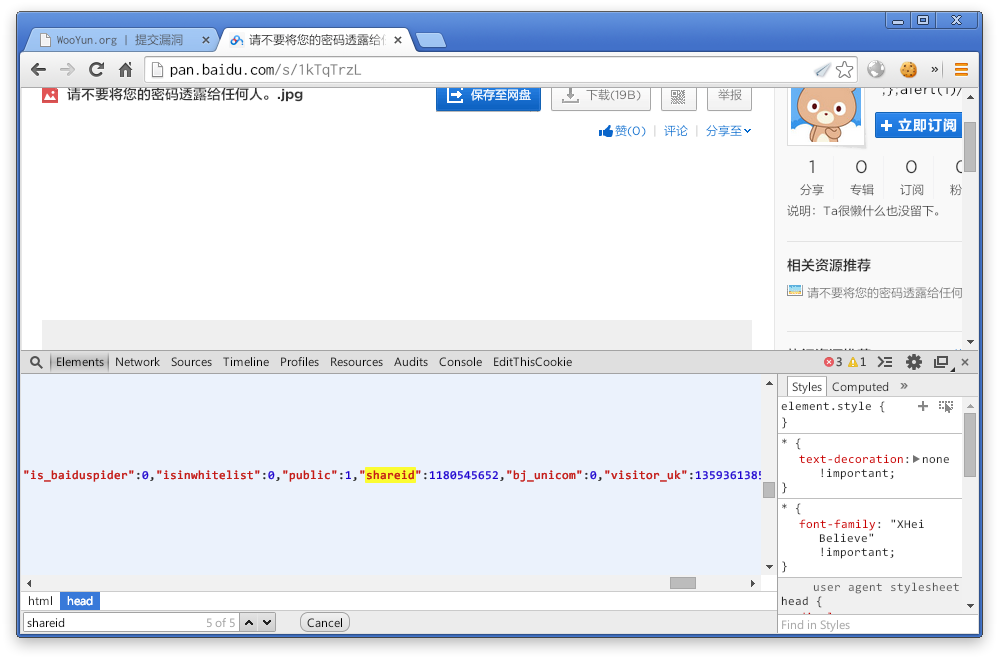Open DevTools settings gear
999x659 pixels.
(914, 362)
